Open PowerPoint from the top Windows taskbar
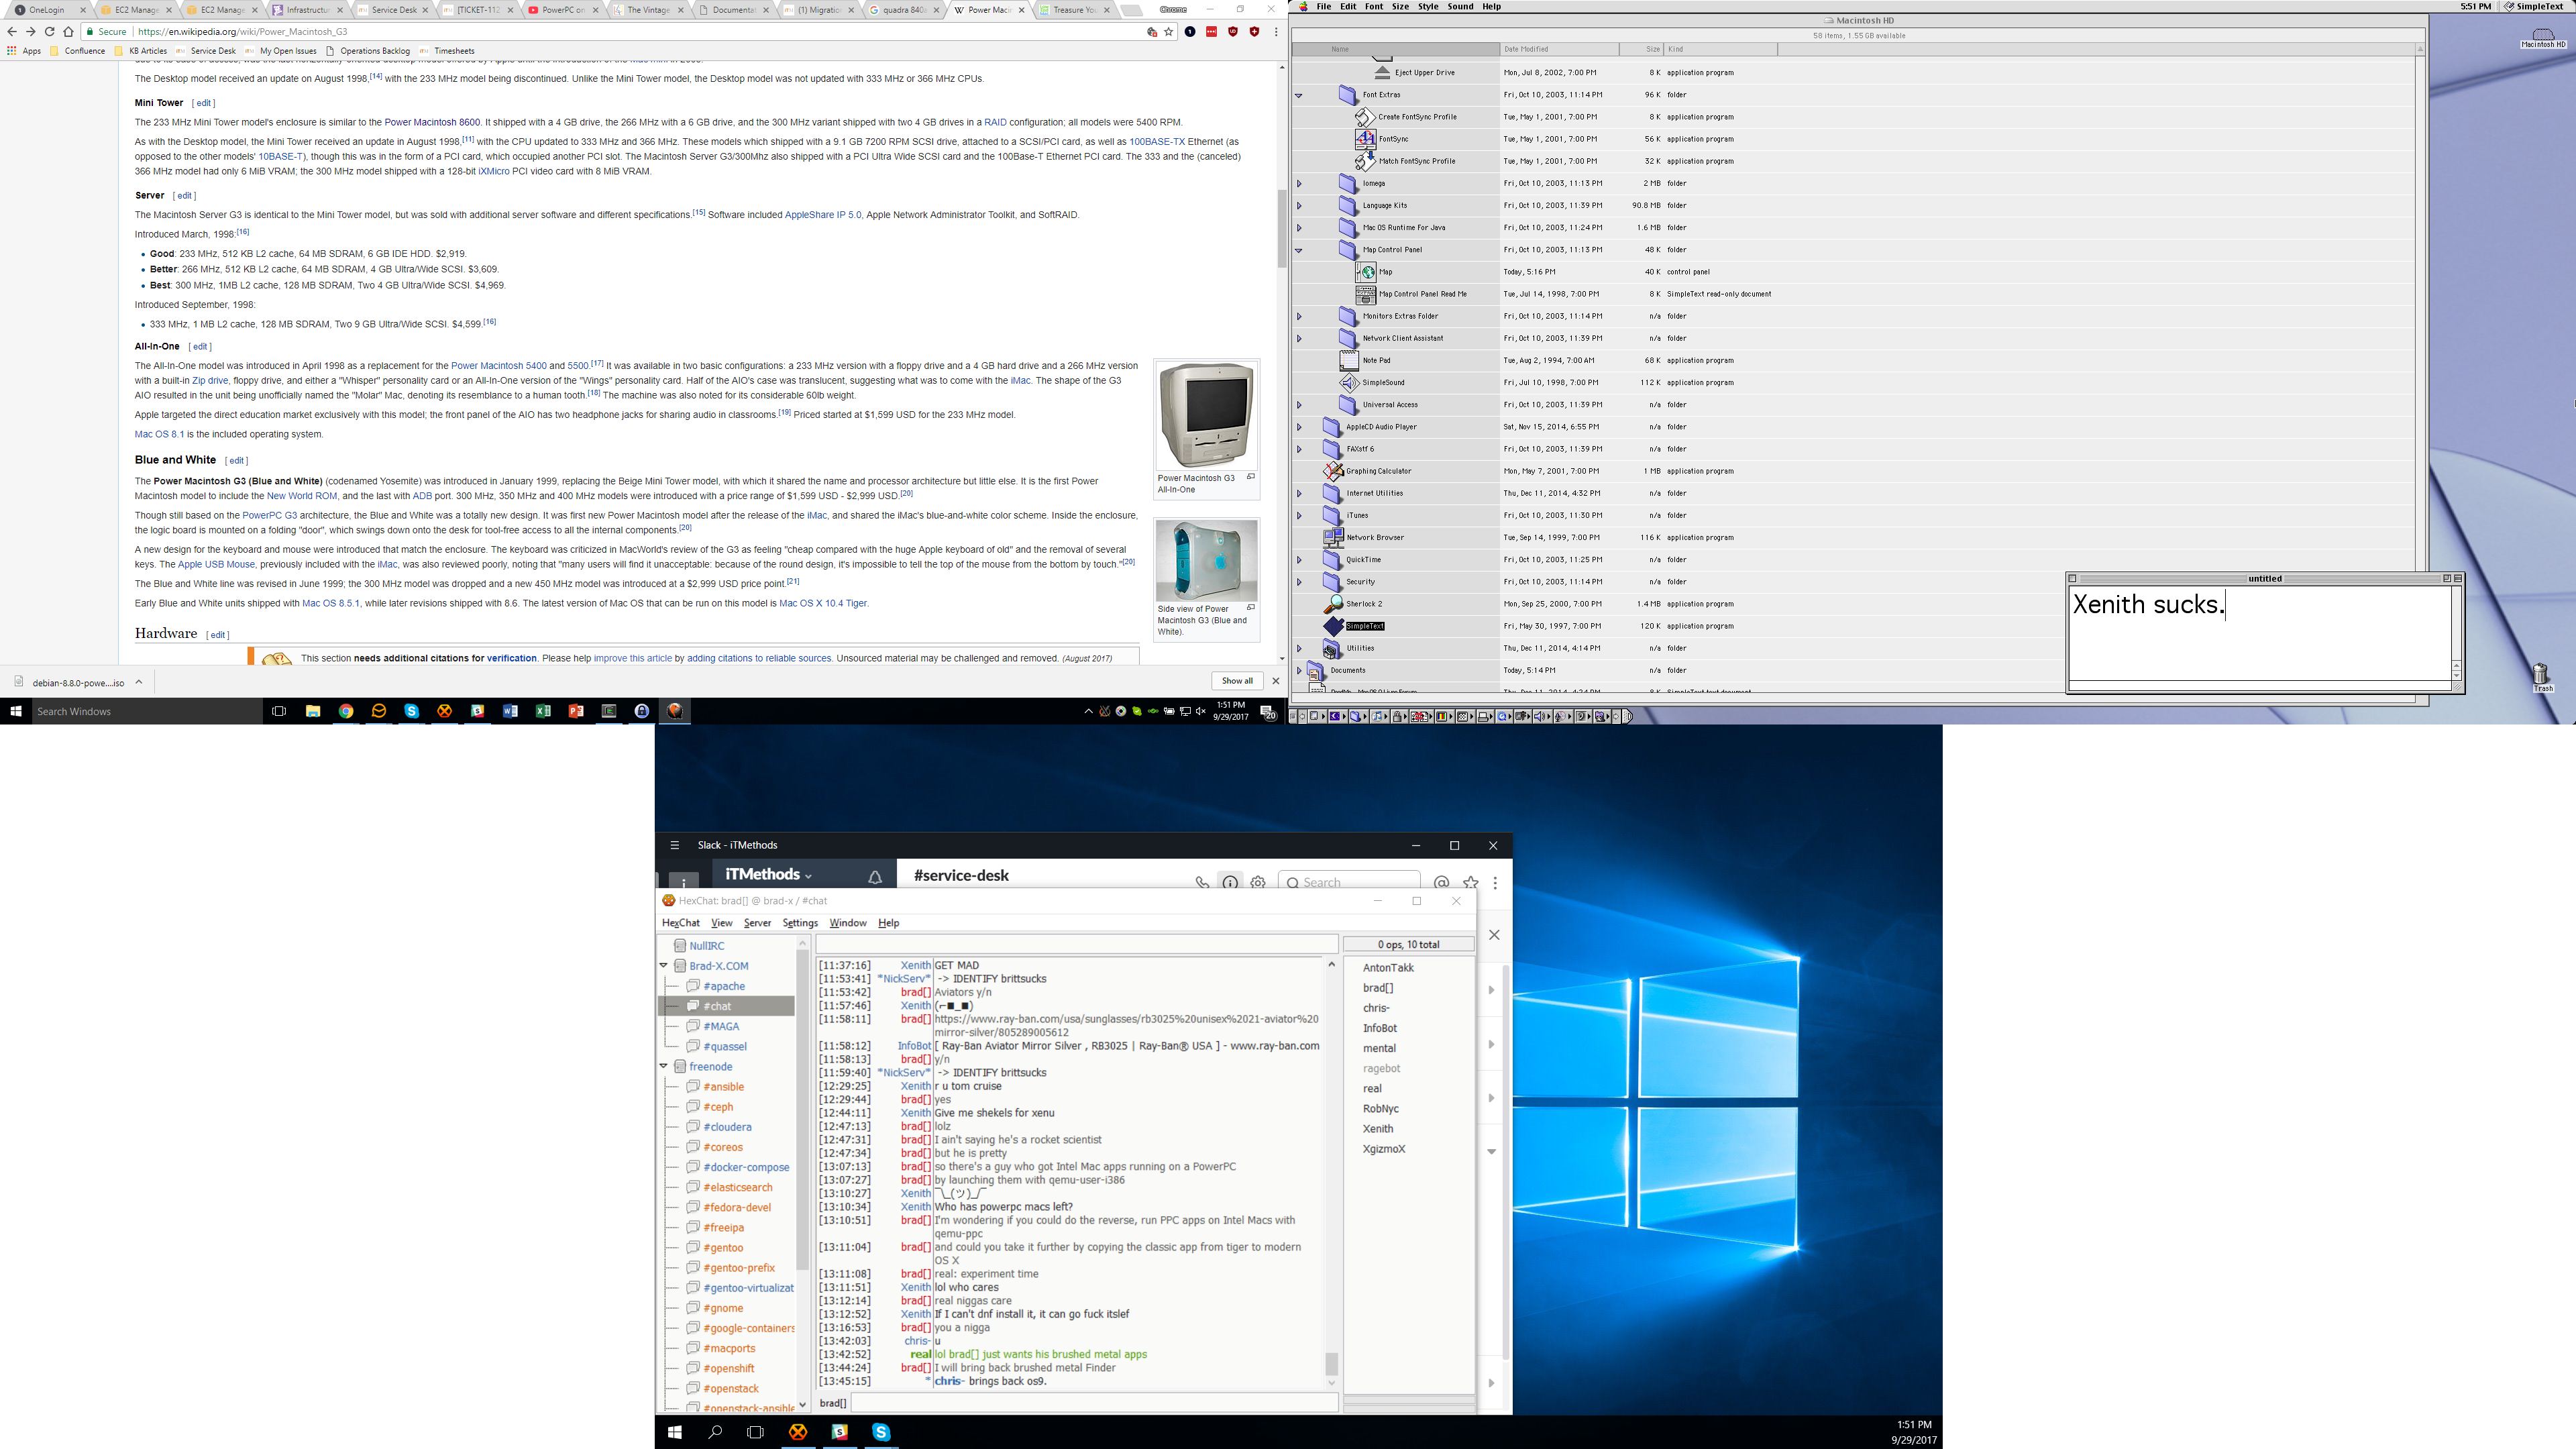The height and width of the screenshot is (1449, 2576). (576, 711)
